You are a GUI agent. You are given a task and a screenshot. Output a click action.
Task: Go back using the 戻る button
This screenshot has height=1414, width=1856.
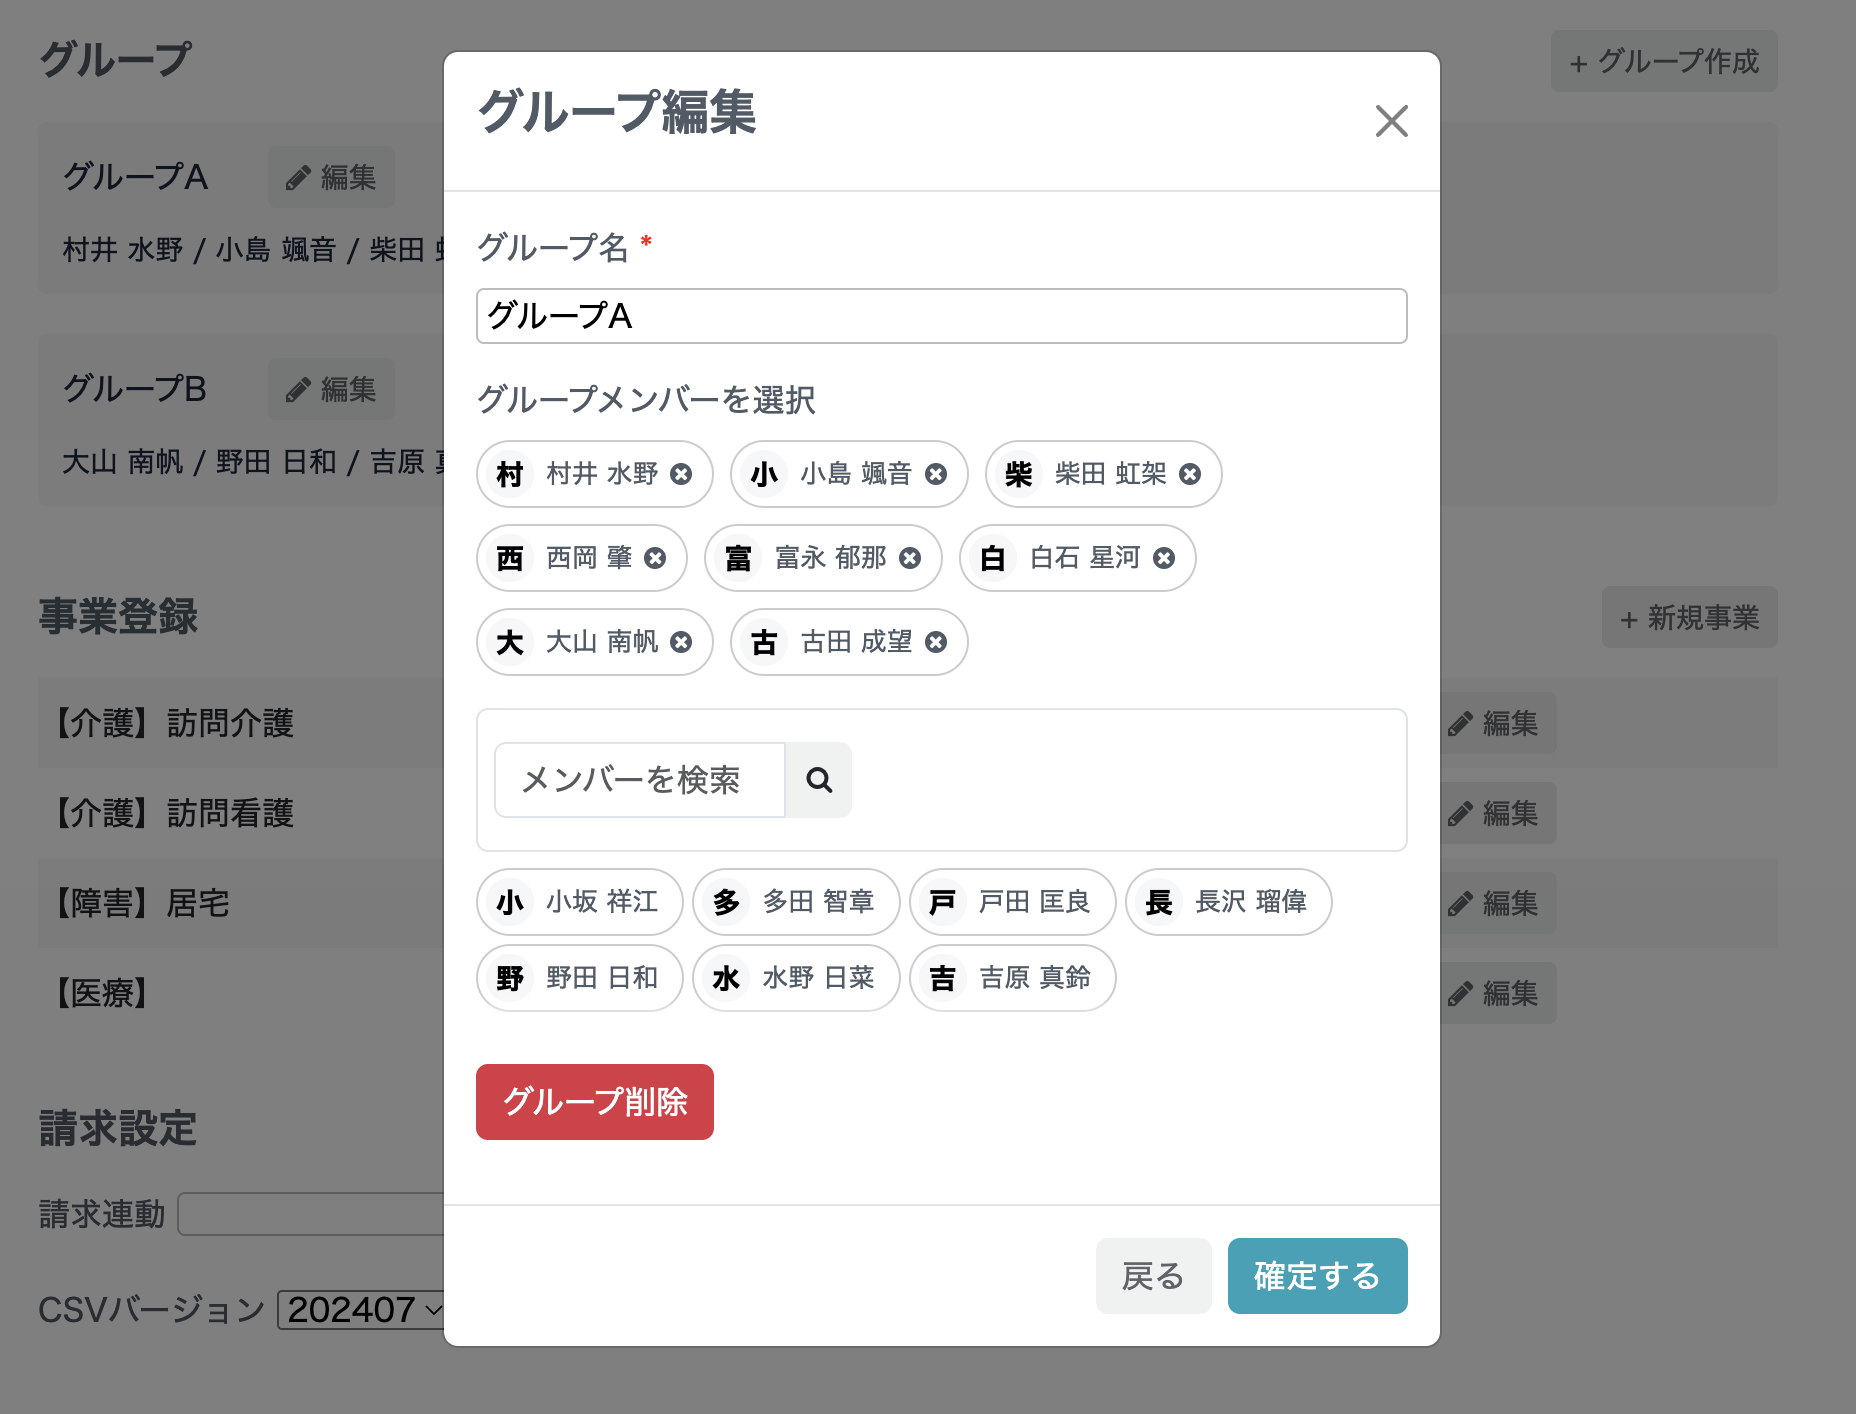pos(1153,1275)
